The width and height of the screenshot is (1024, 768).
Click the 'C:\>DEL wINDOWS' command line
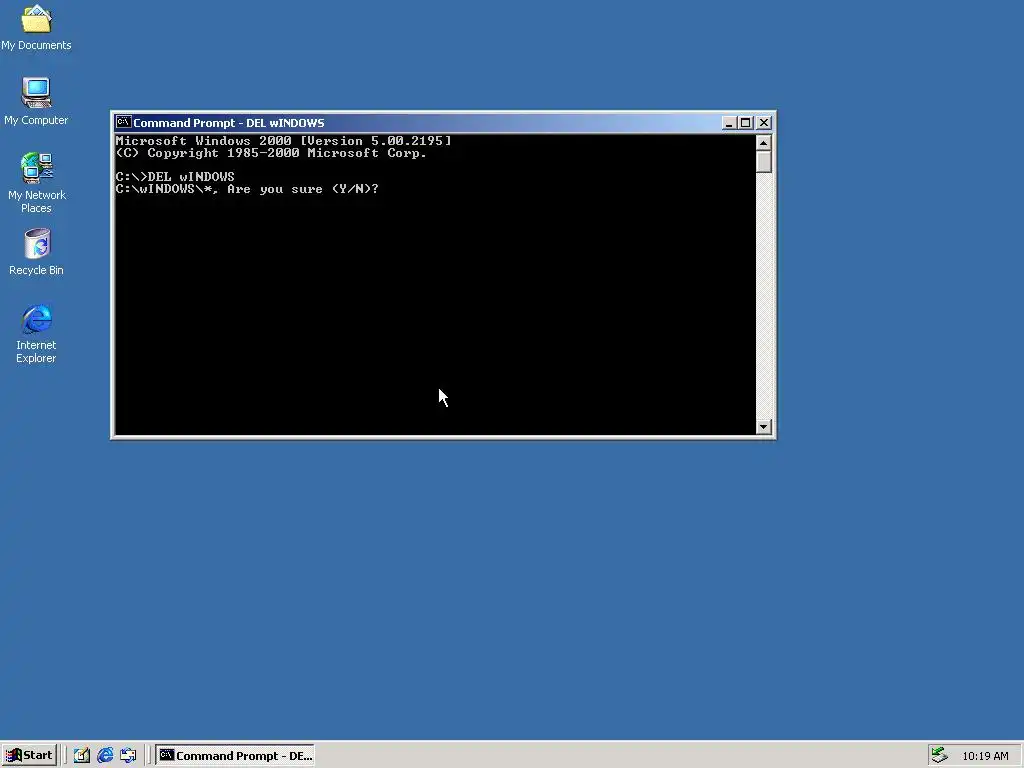coord(175,176)
